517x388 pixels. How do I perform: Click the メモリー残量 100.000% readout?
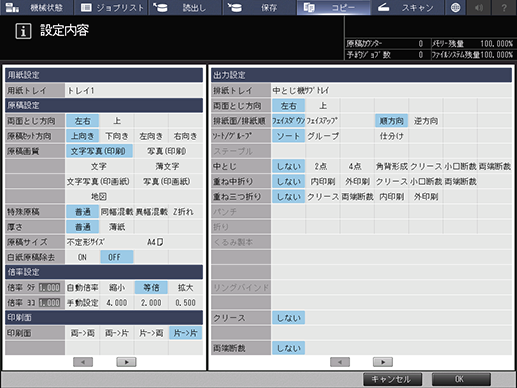click(x=472, y=43)
